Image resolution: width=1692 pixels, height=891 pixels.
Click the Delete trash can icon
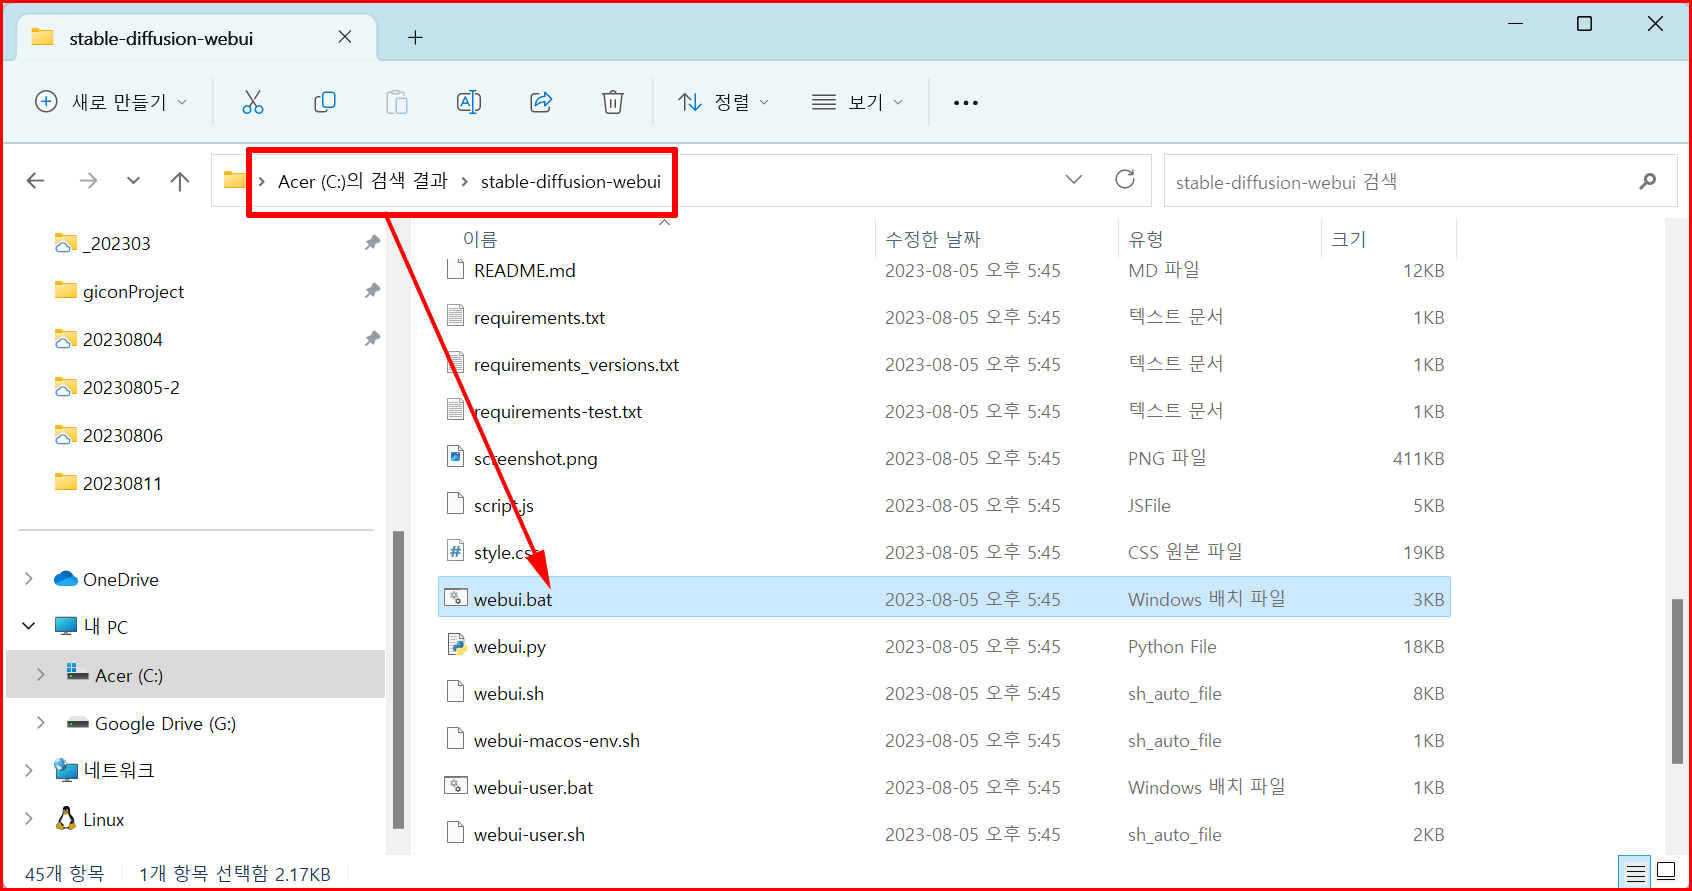(x=613, y=102)
